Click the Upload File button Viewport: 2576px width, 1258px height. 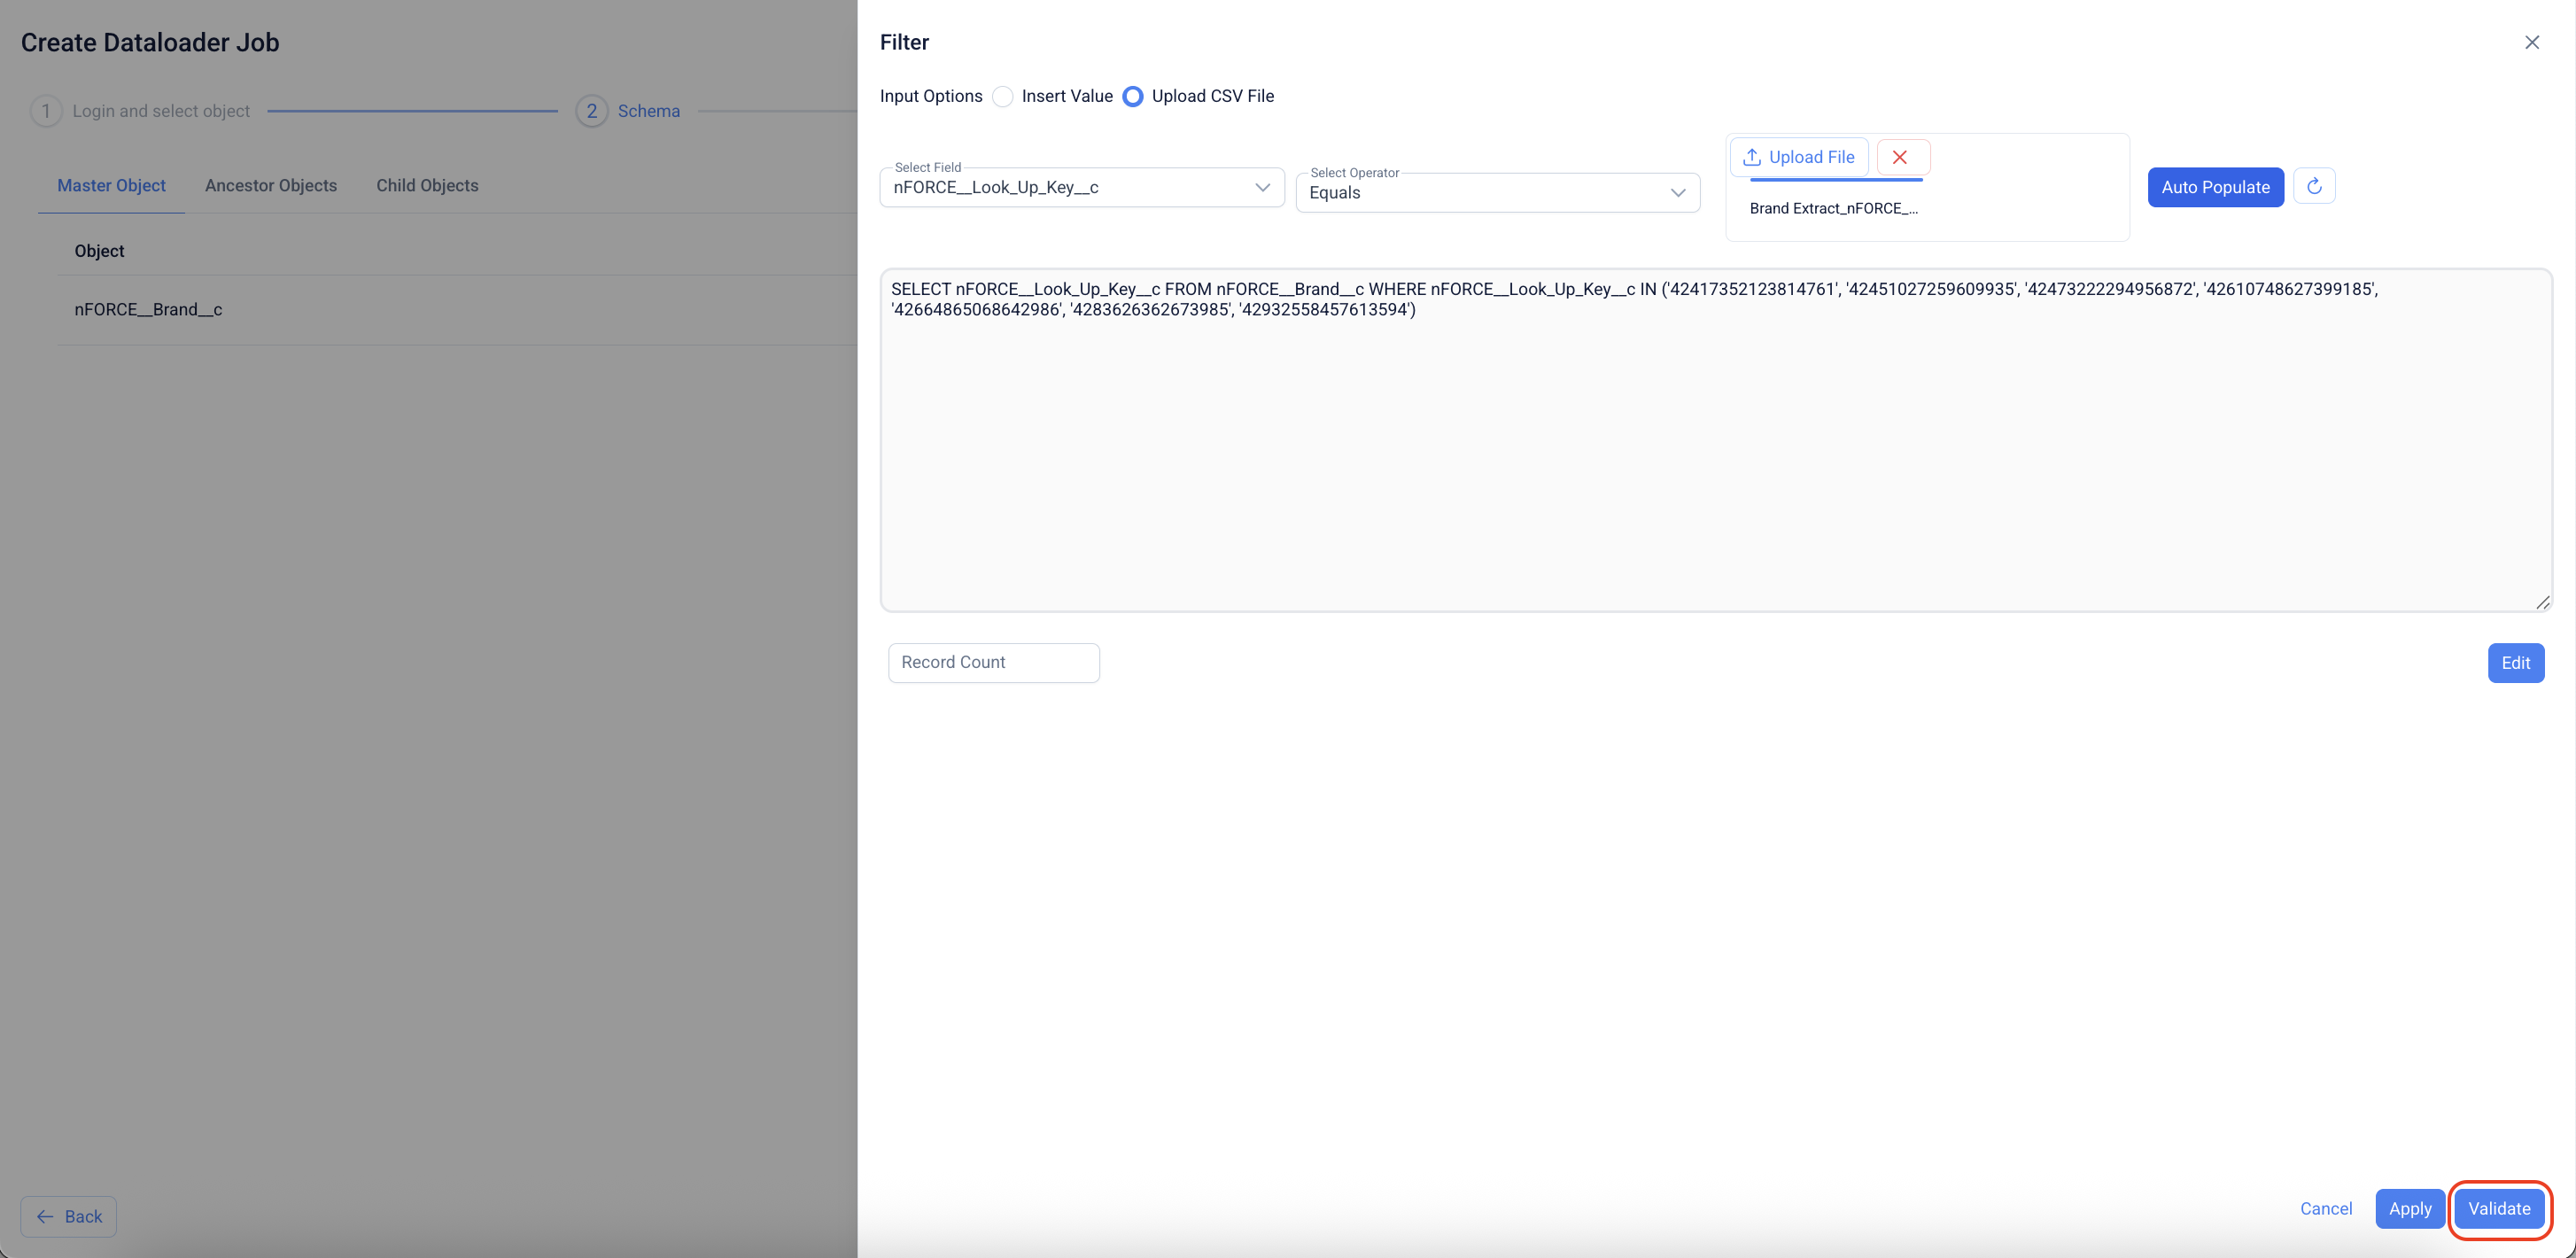[x=1799, y=157]
